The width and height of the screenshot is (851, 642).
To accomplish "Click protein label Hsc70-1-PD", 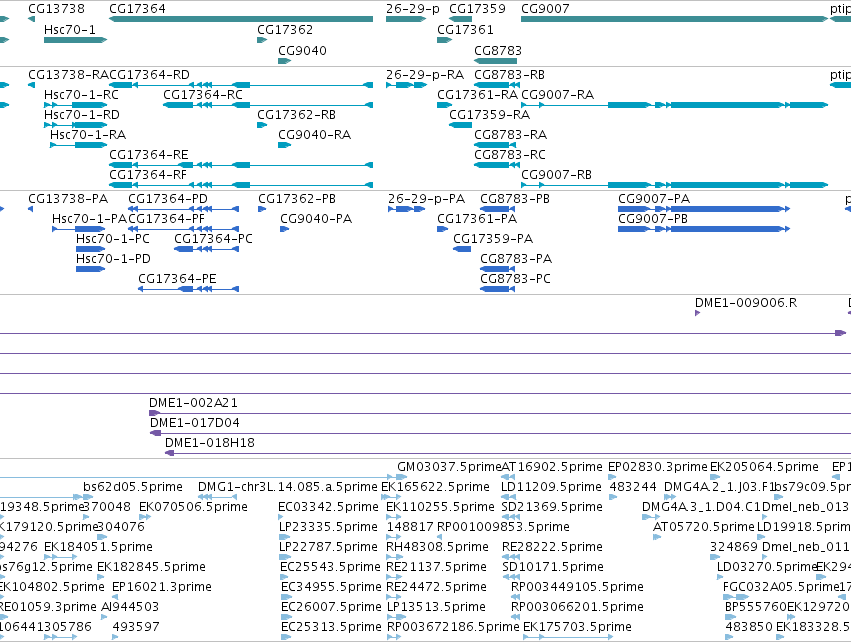I will pos(113,259).
